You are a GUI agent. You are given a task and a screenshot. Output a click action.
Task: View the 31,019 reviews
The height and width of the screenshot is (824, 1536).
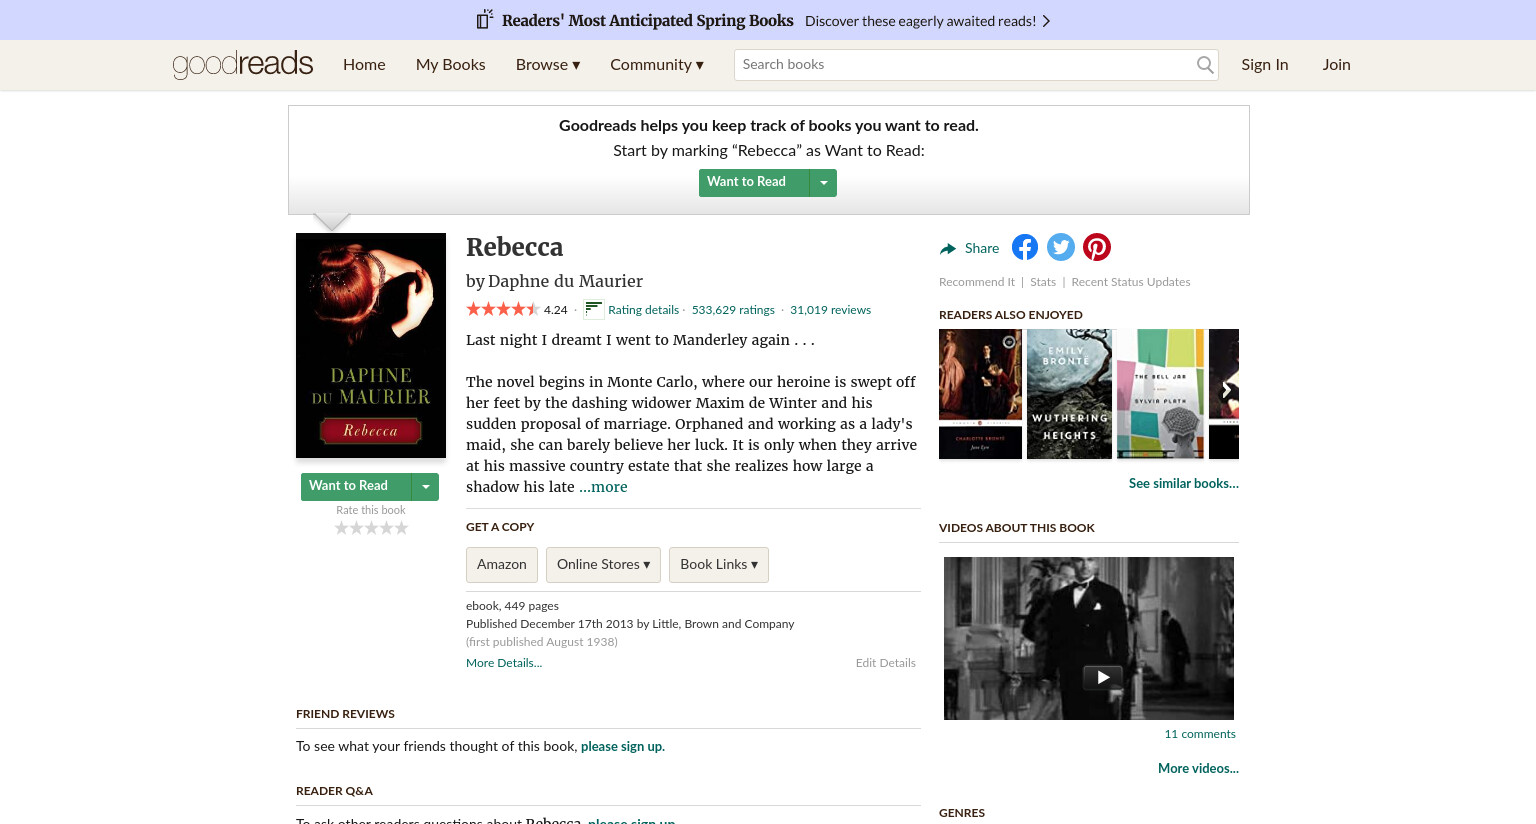830,310
